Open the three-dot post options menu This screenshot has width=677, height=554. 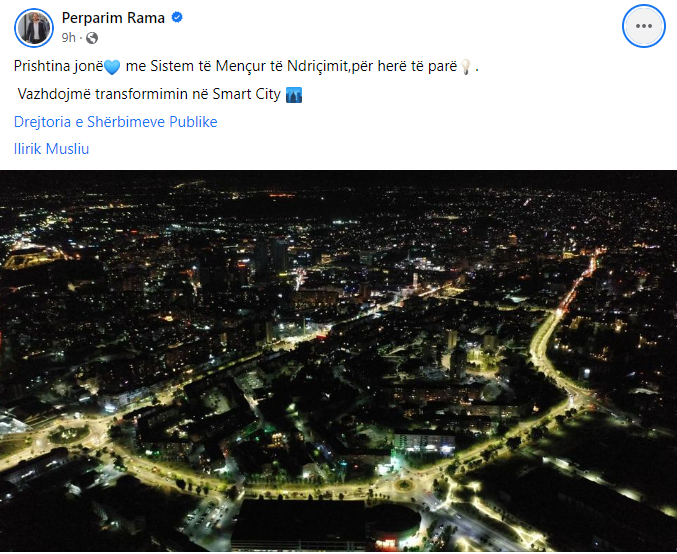[x=643, y=26]
